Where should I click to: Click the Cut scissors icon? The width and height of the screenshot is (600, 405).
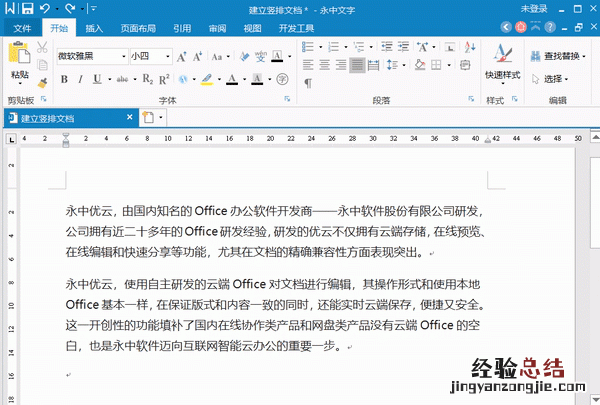[x=42, y=47]
